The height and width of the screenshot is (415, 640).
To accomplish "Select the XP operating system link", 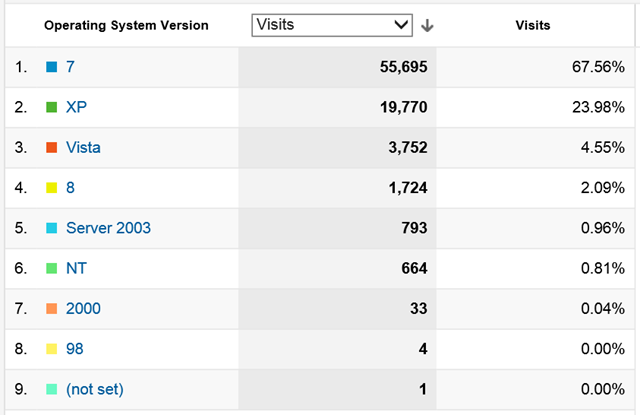I will (x=77, y=107).
